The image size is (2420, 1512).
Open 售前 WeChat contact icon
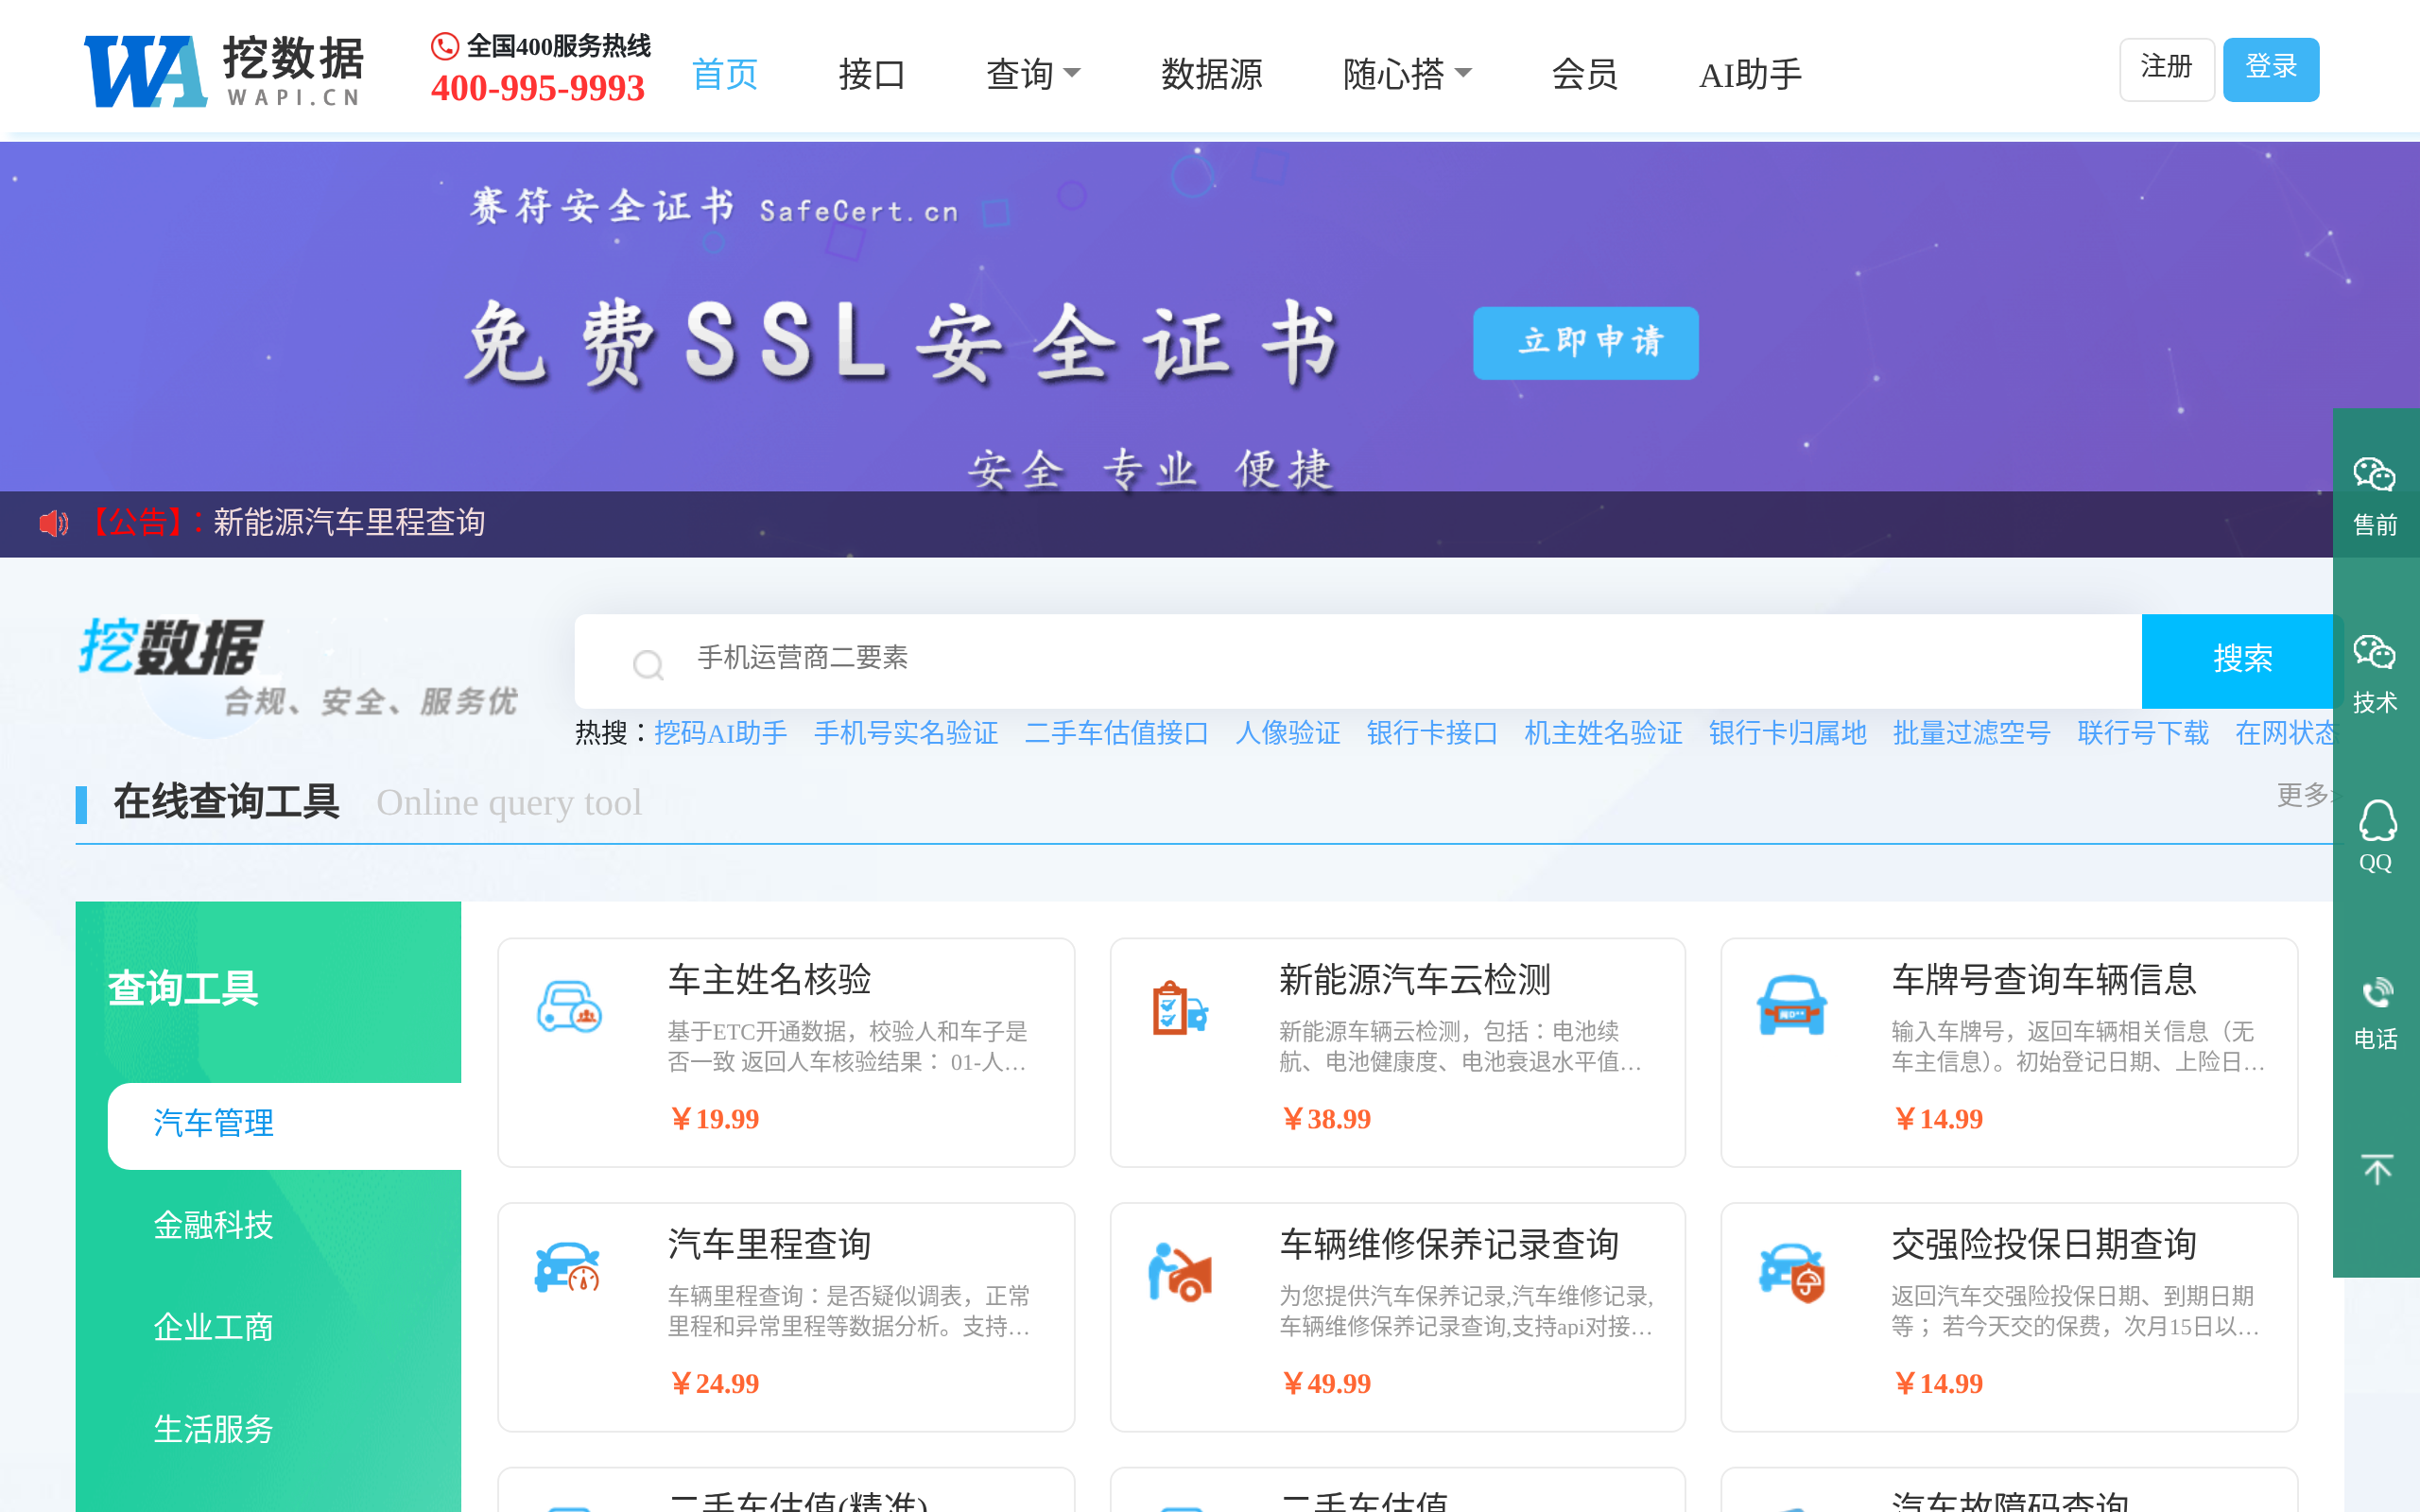point(2375,474)
